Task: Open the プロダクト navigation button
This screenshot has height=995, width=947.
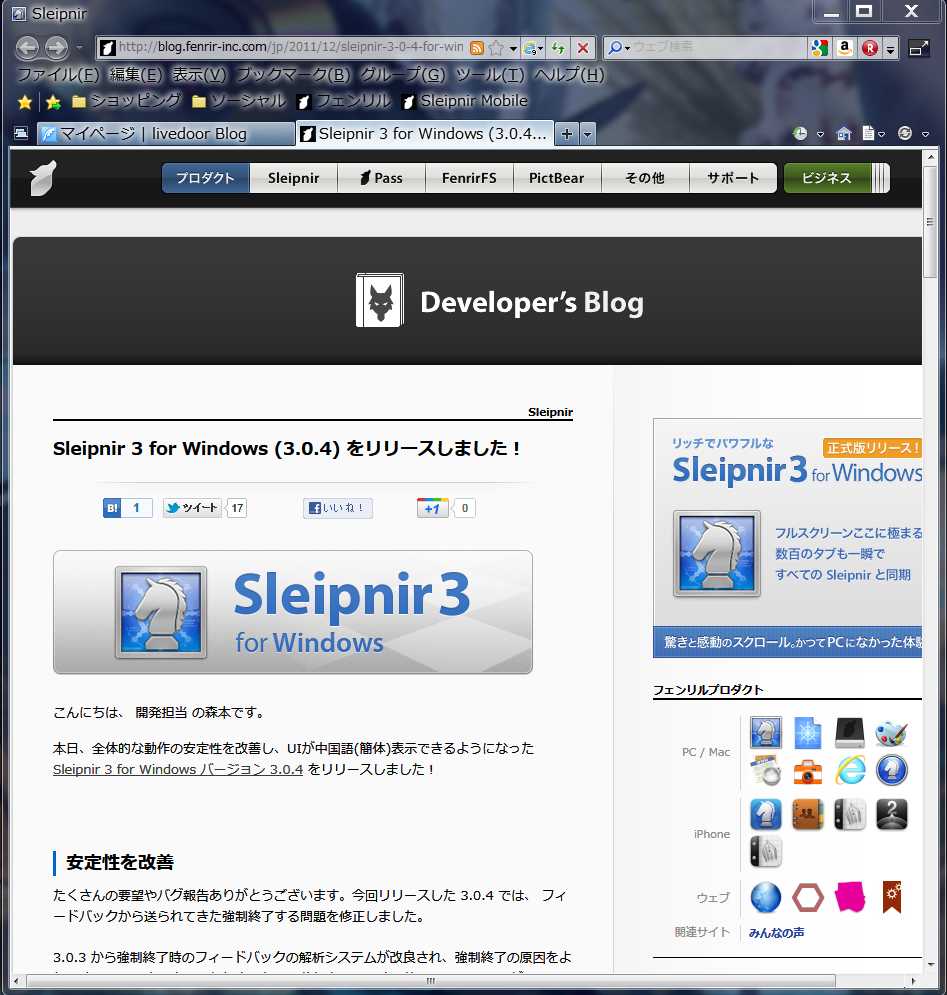Action: pos(205,178)
